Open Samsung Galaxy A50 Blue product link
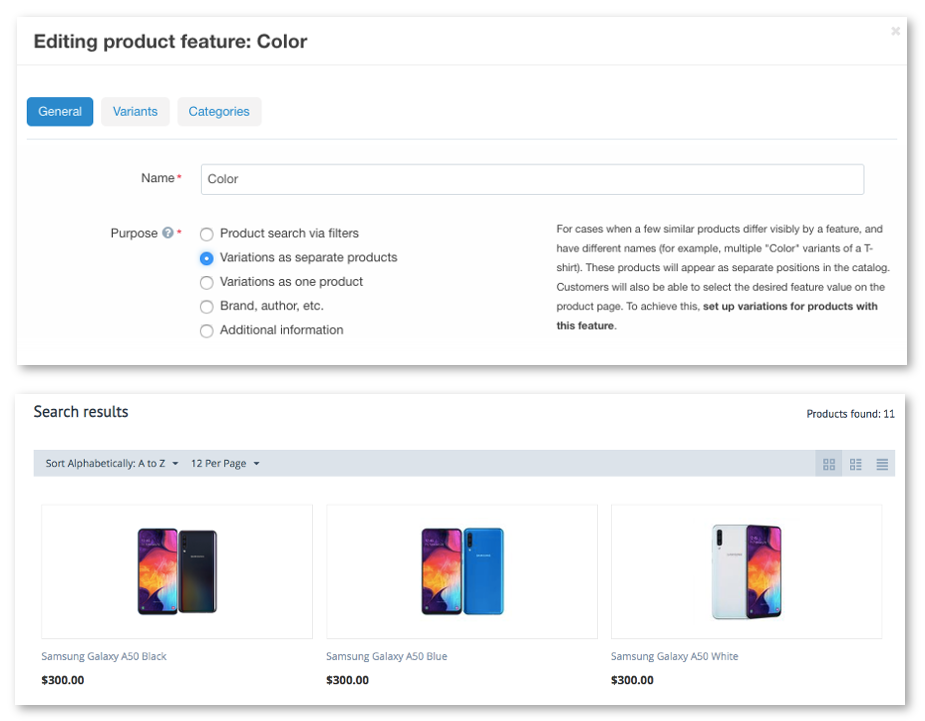Screen dimensions: 925x721 coord(386,656)
